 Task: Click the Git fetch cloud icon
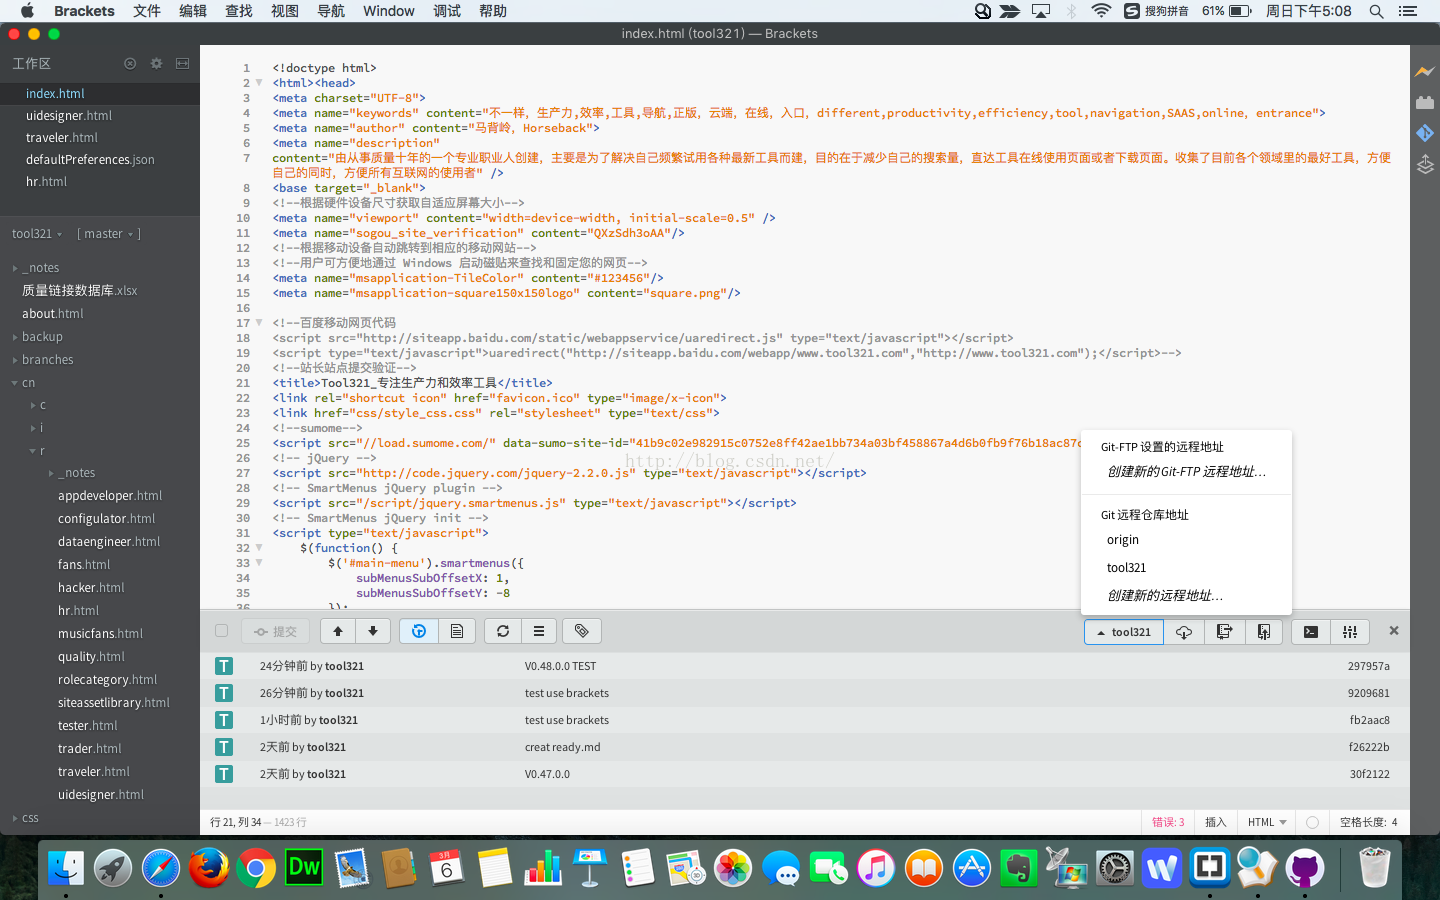(x=1184, y=632)
